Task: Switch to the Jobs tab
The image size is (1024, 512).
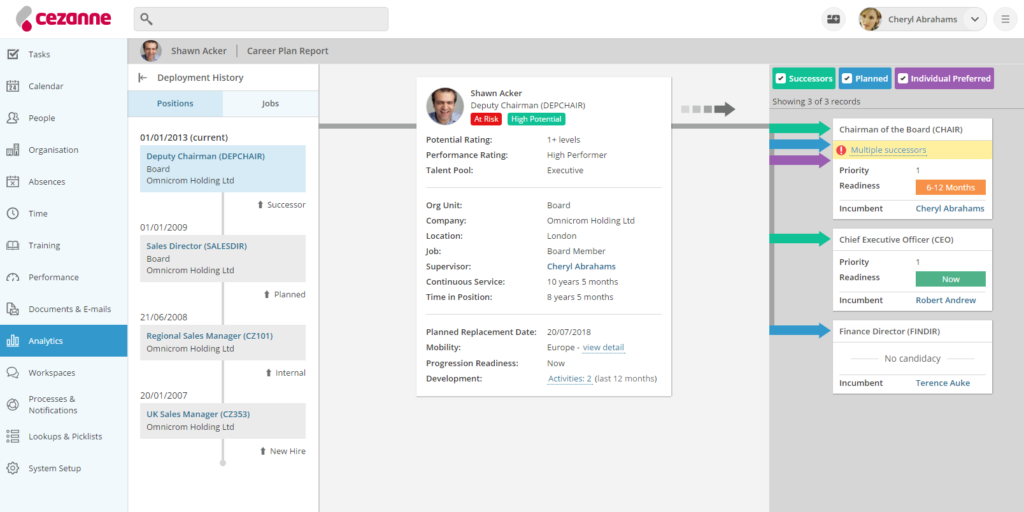Action: [270, 104]
